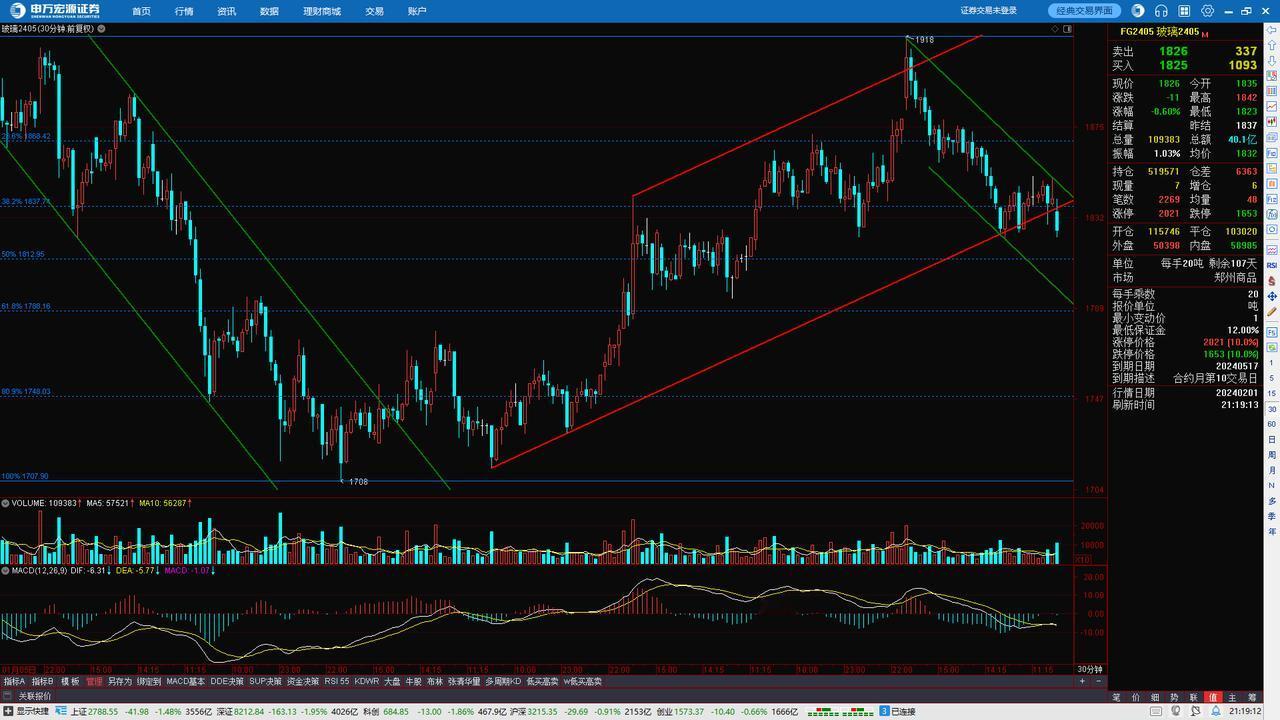Viewport: 1280px width, 720px height.
Task: Open the 账户 menu
Action: coord(417,11)
